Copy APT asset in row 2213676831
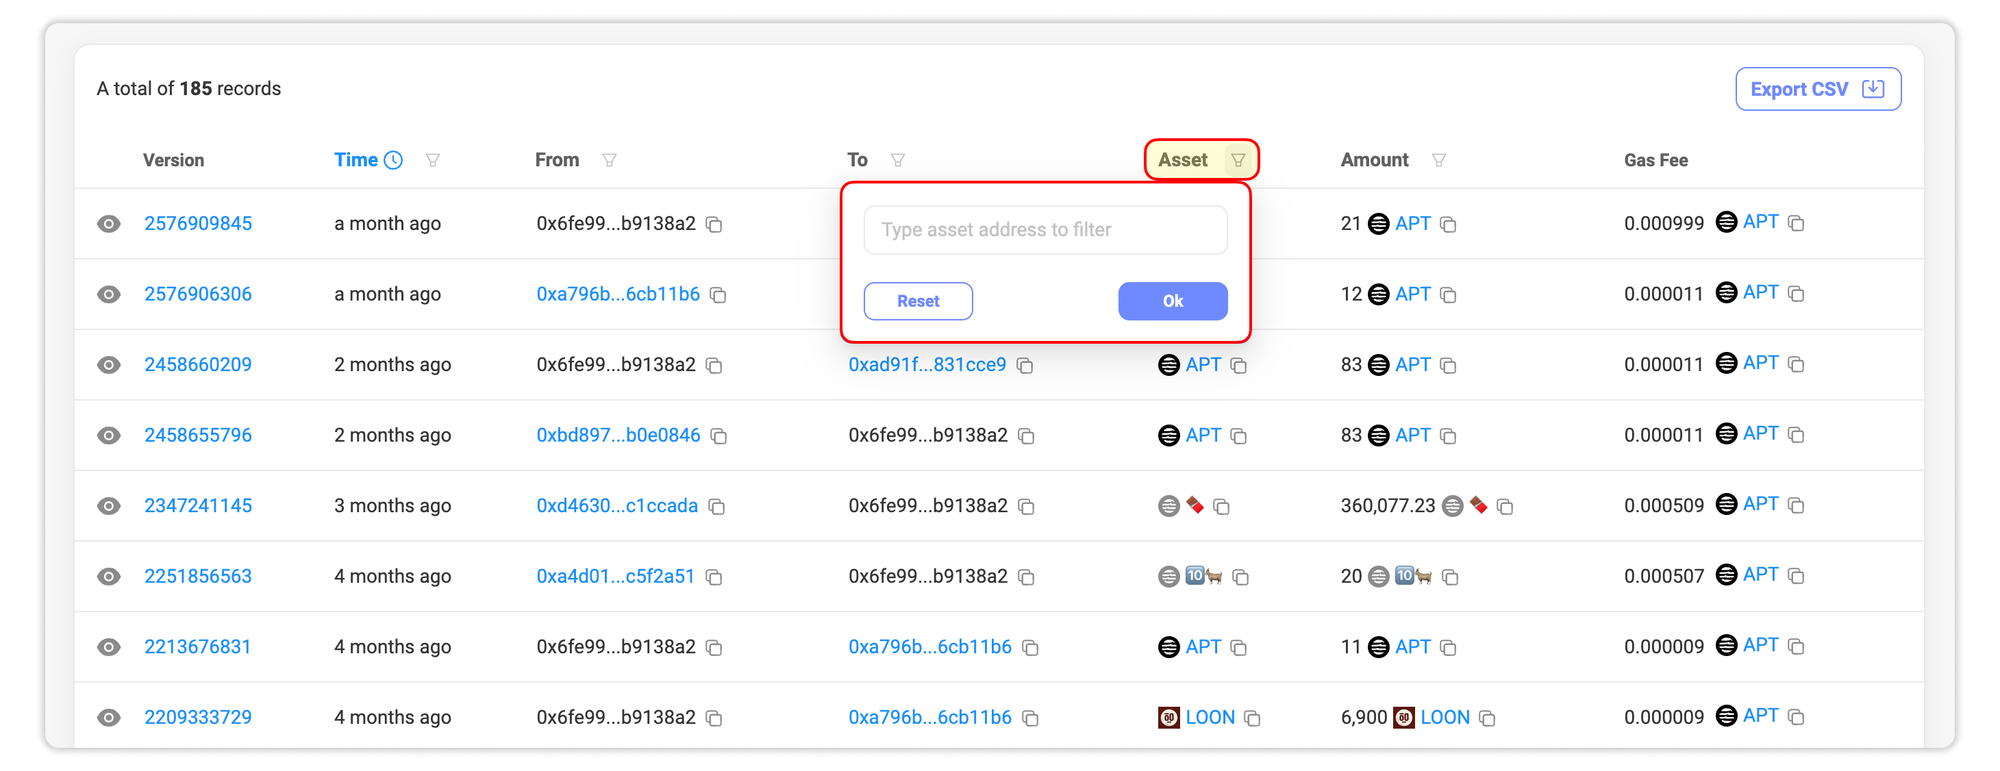The height and width of the screenshot is (771, 2000). pos(1239,648)
